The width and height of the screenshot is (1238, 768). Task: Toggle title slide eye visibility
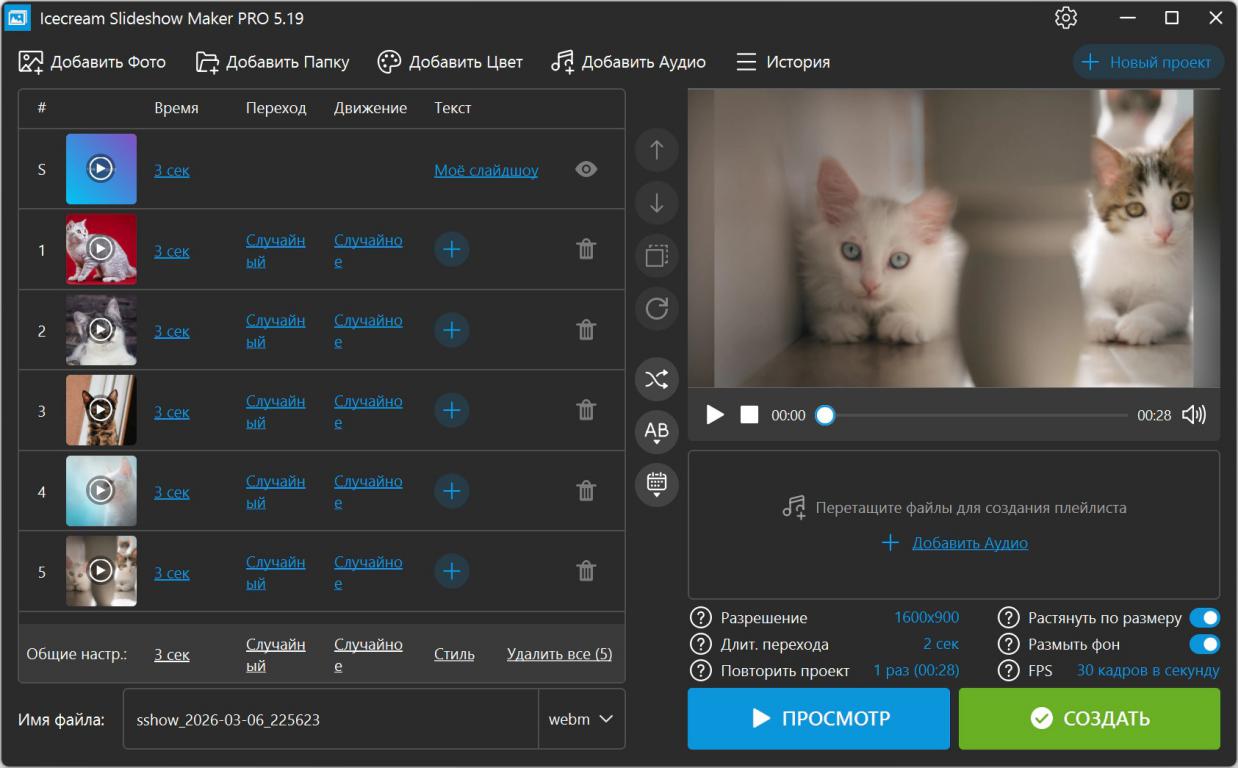pyautogui.click(x=586, y=170)
